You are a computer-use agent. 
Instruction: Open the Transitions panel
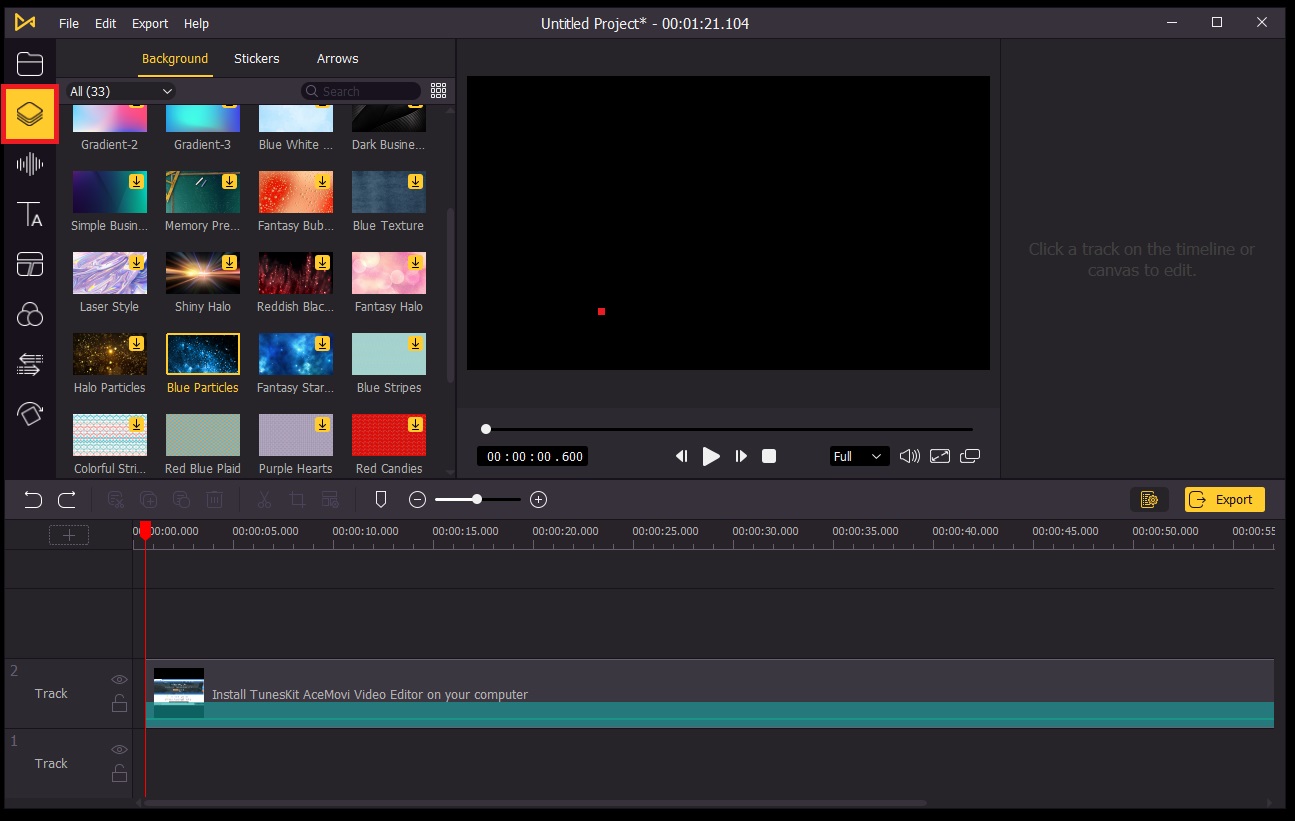tap(30, 263)
